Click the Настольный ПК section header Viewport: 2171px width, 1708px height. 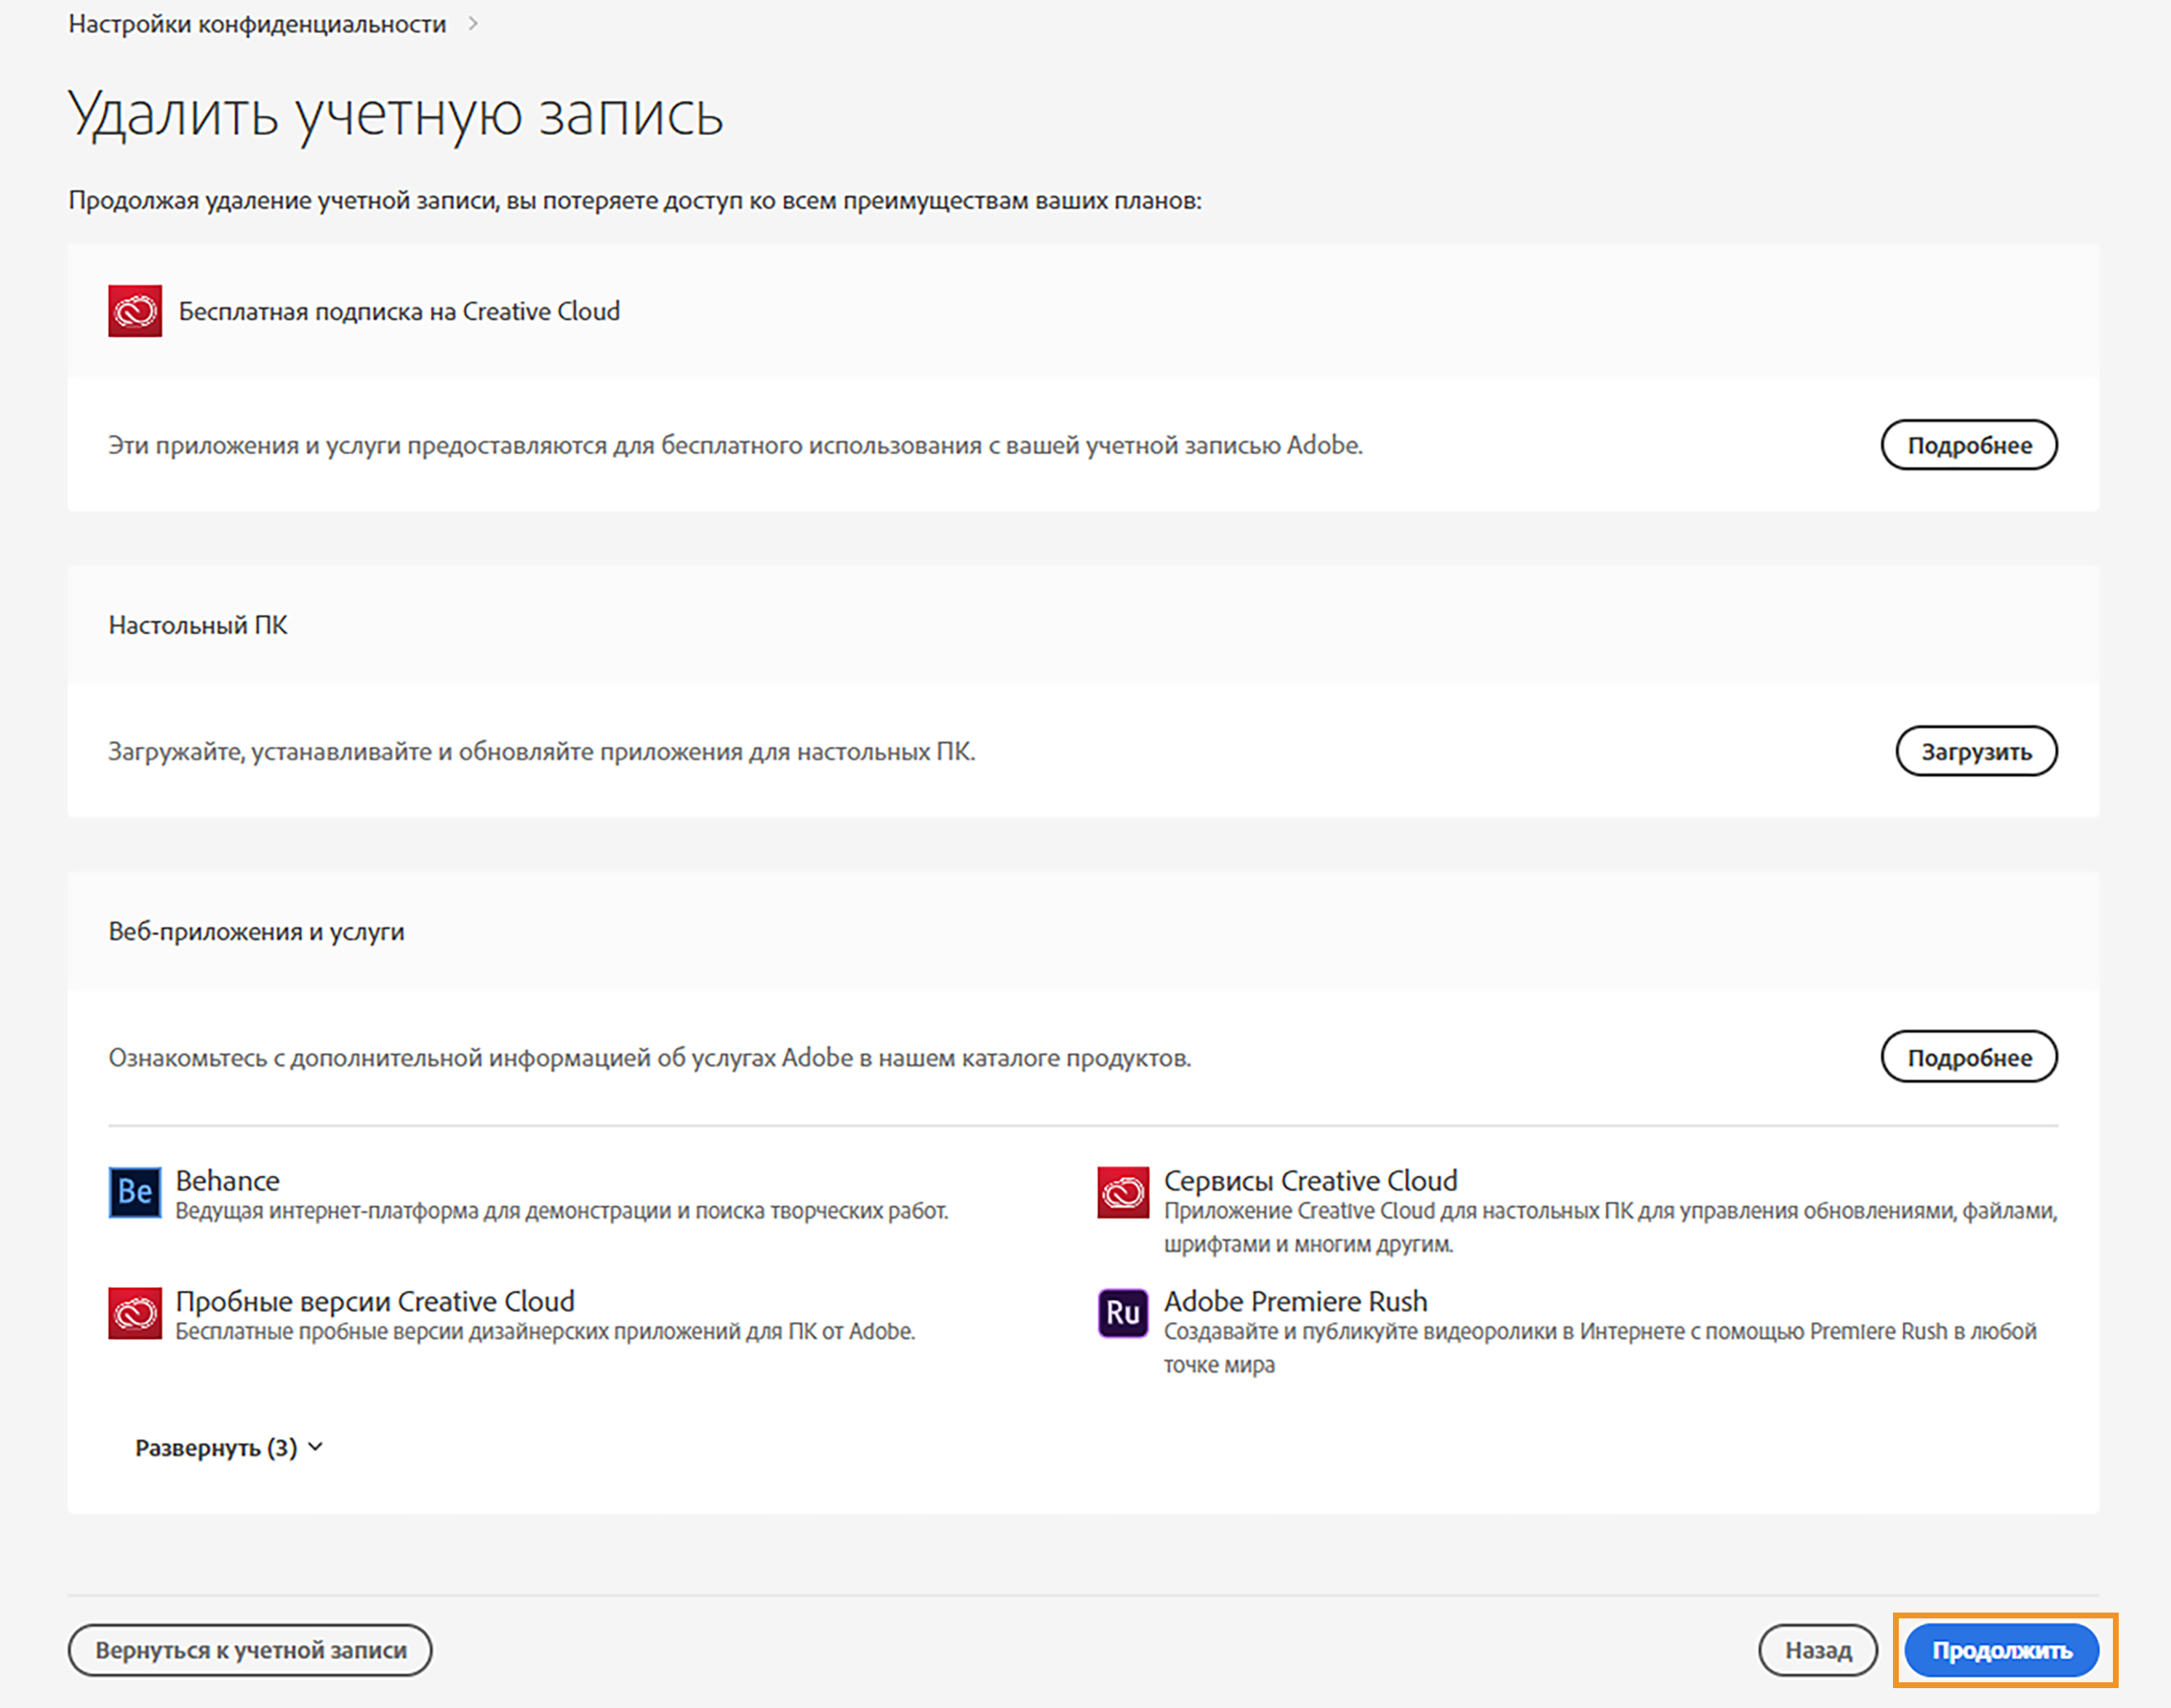(x=198, y=625)
